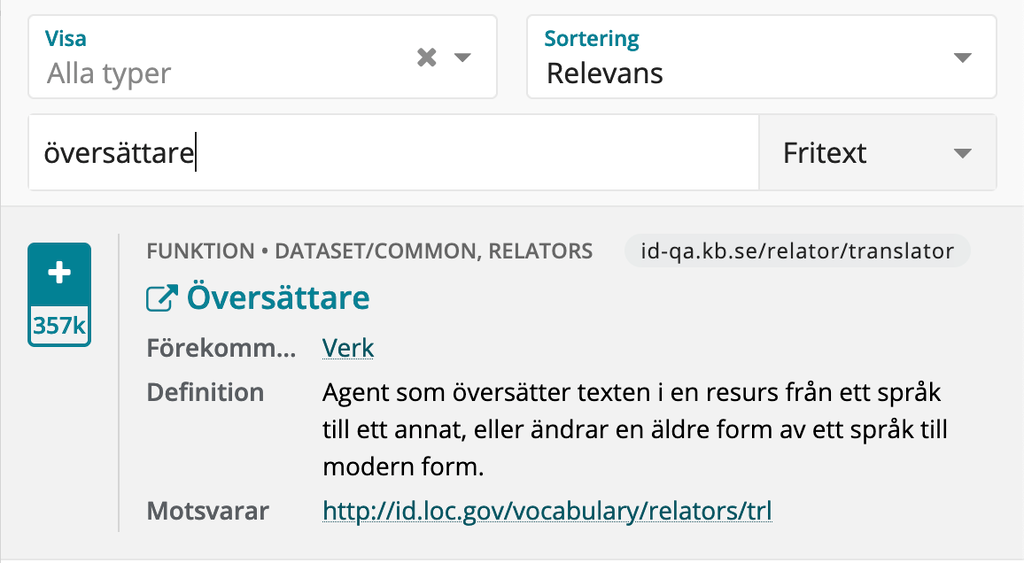Click the Sortering label
Image resolution: width=1024 pixels, height=563 pixels.
coord(592,39)
